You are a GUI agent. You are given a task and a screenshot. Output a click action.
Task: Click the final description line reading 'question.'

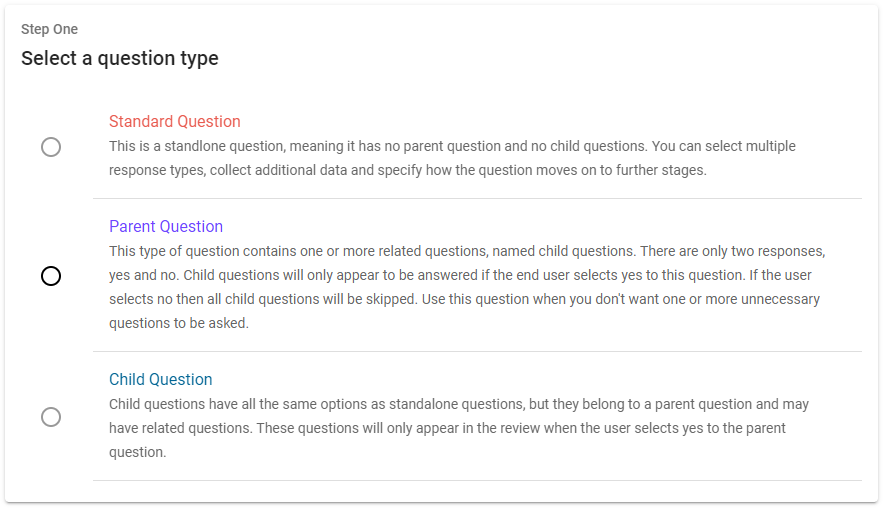(136, 452)
